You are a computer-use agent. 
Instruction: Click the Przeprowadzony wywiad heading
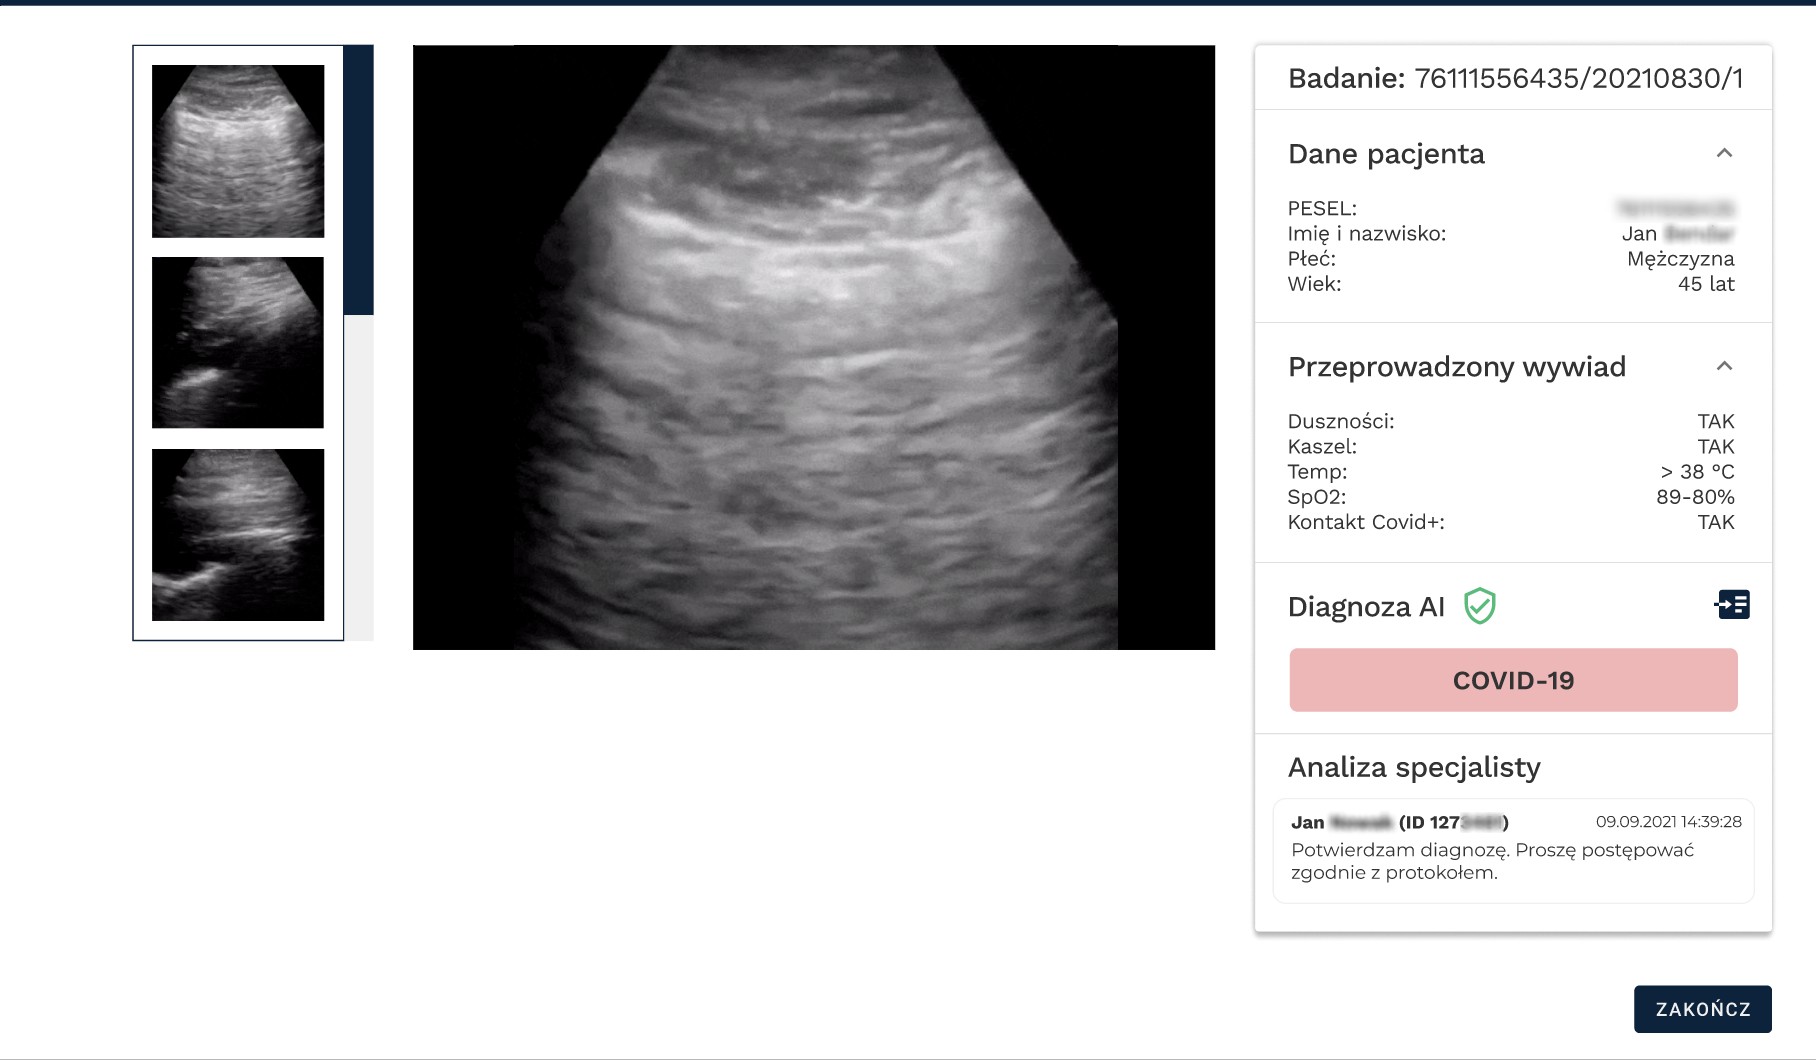coord(1457,367)
